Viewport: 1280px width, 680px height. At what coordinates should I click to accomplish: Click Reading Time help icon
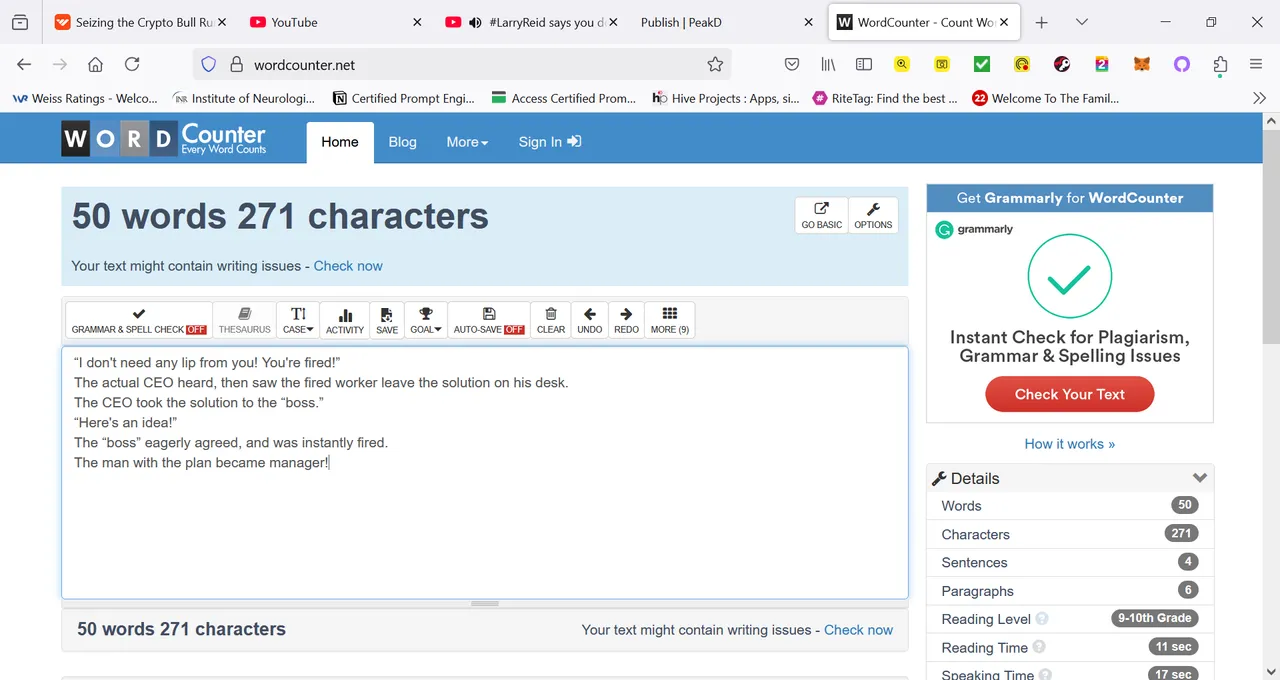pos(1039,647)
